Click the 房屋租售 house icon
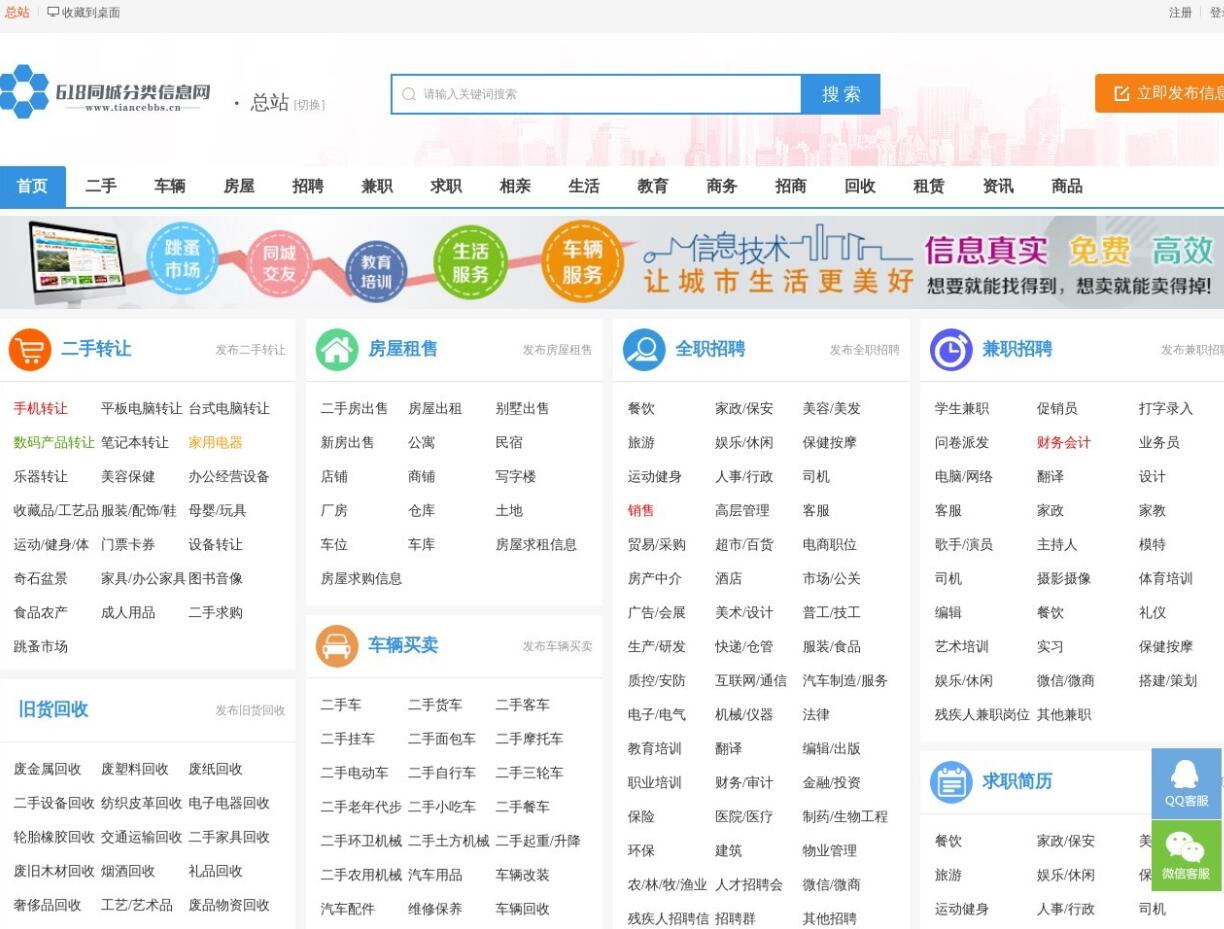 pos(338,348)
